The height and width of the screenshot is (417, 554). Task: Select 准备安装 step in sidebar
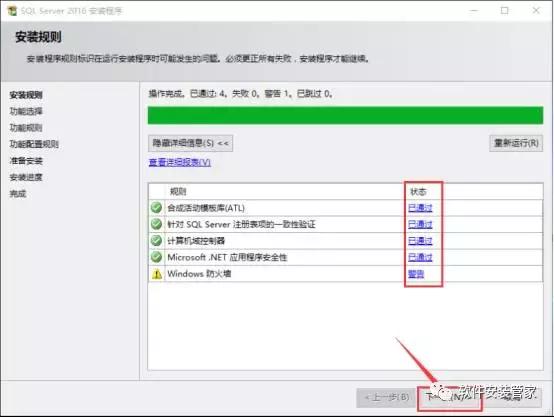[x=26, y=161]
